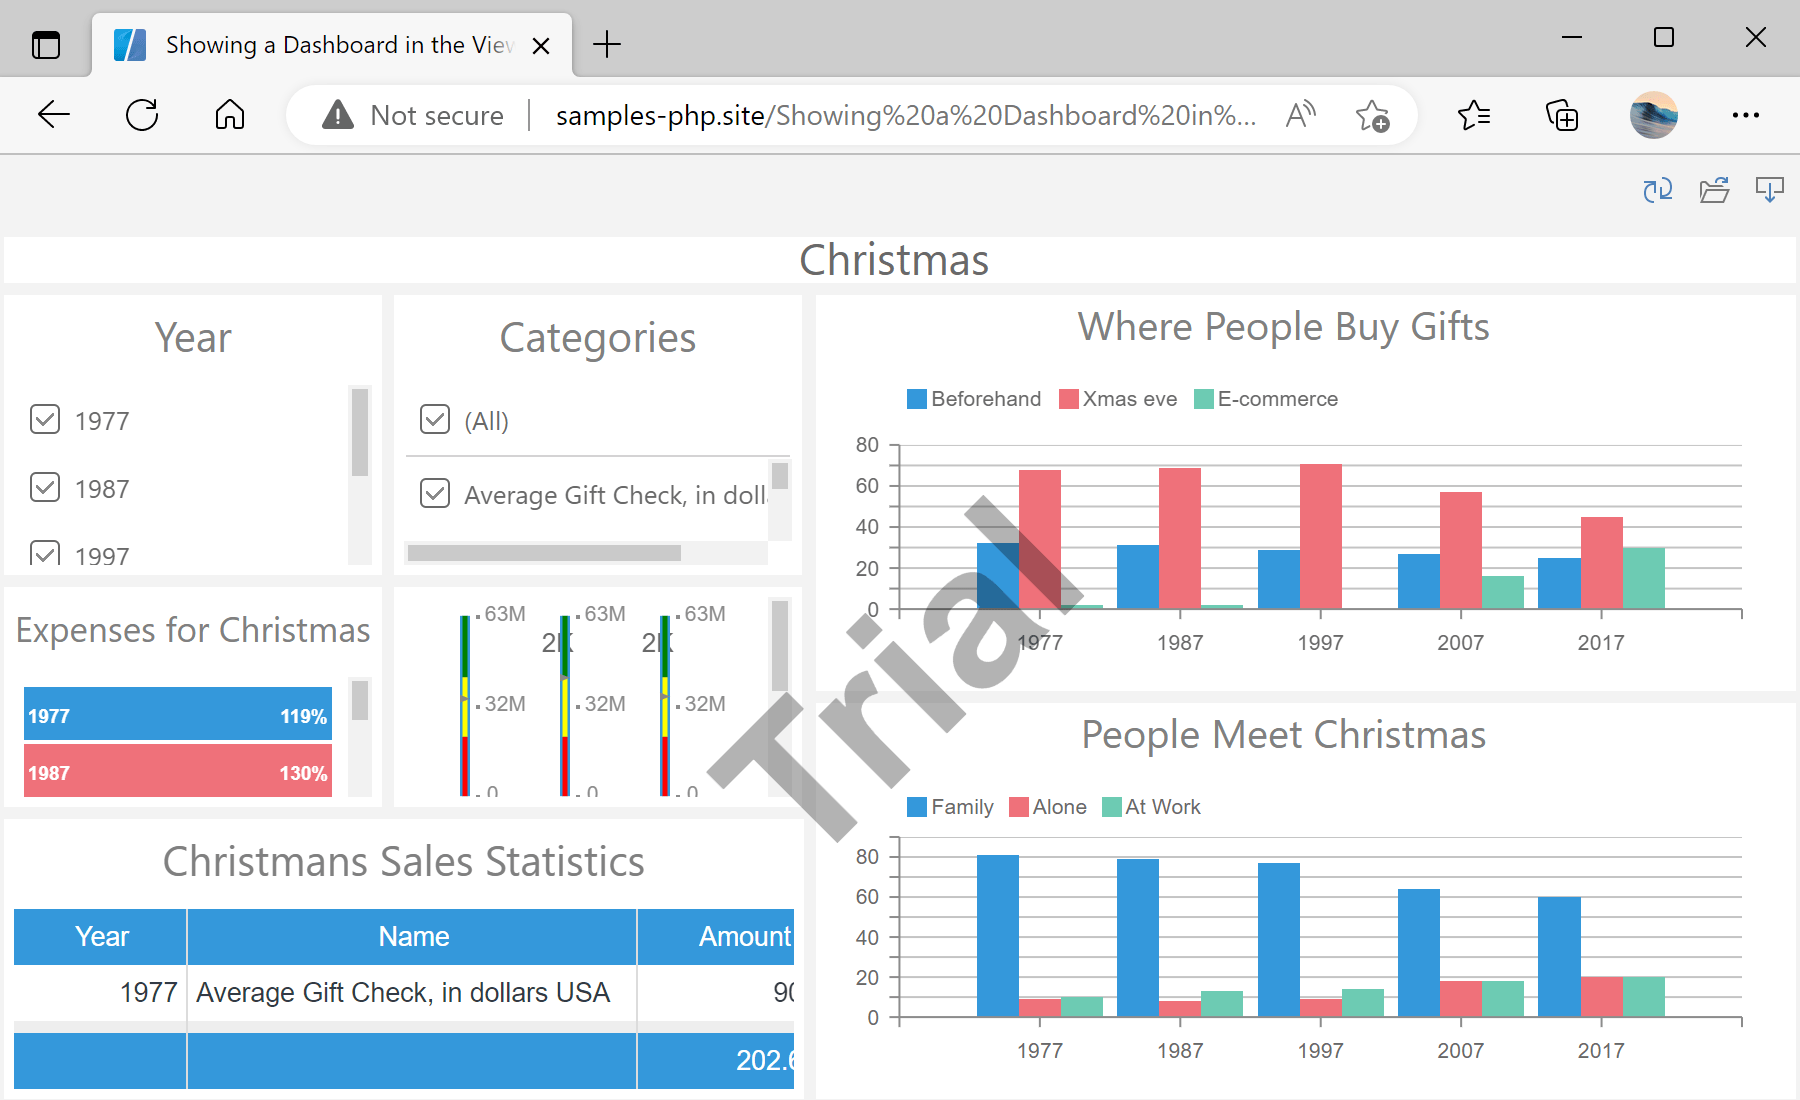The height and width of the screenshot is (1100, 1800).
Task: Toggle the Xmas eve series in the legend
Action: tap(1117, 398)
